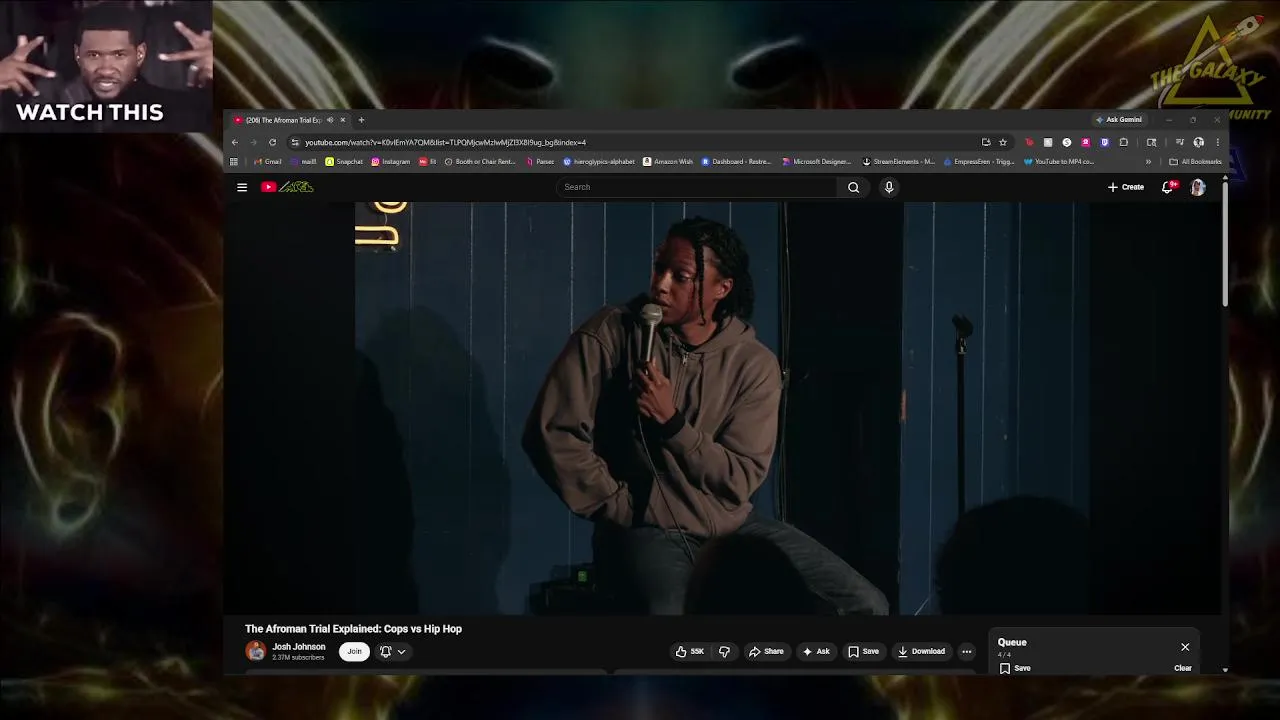Clear the Queue
1280x720 pixels.
(x=1183, y=668)
